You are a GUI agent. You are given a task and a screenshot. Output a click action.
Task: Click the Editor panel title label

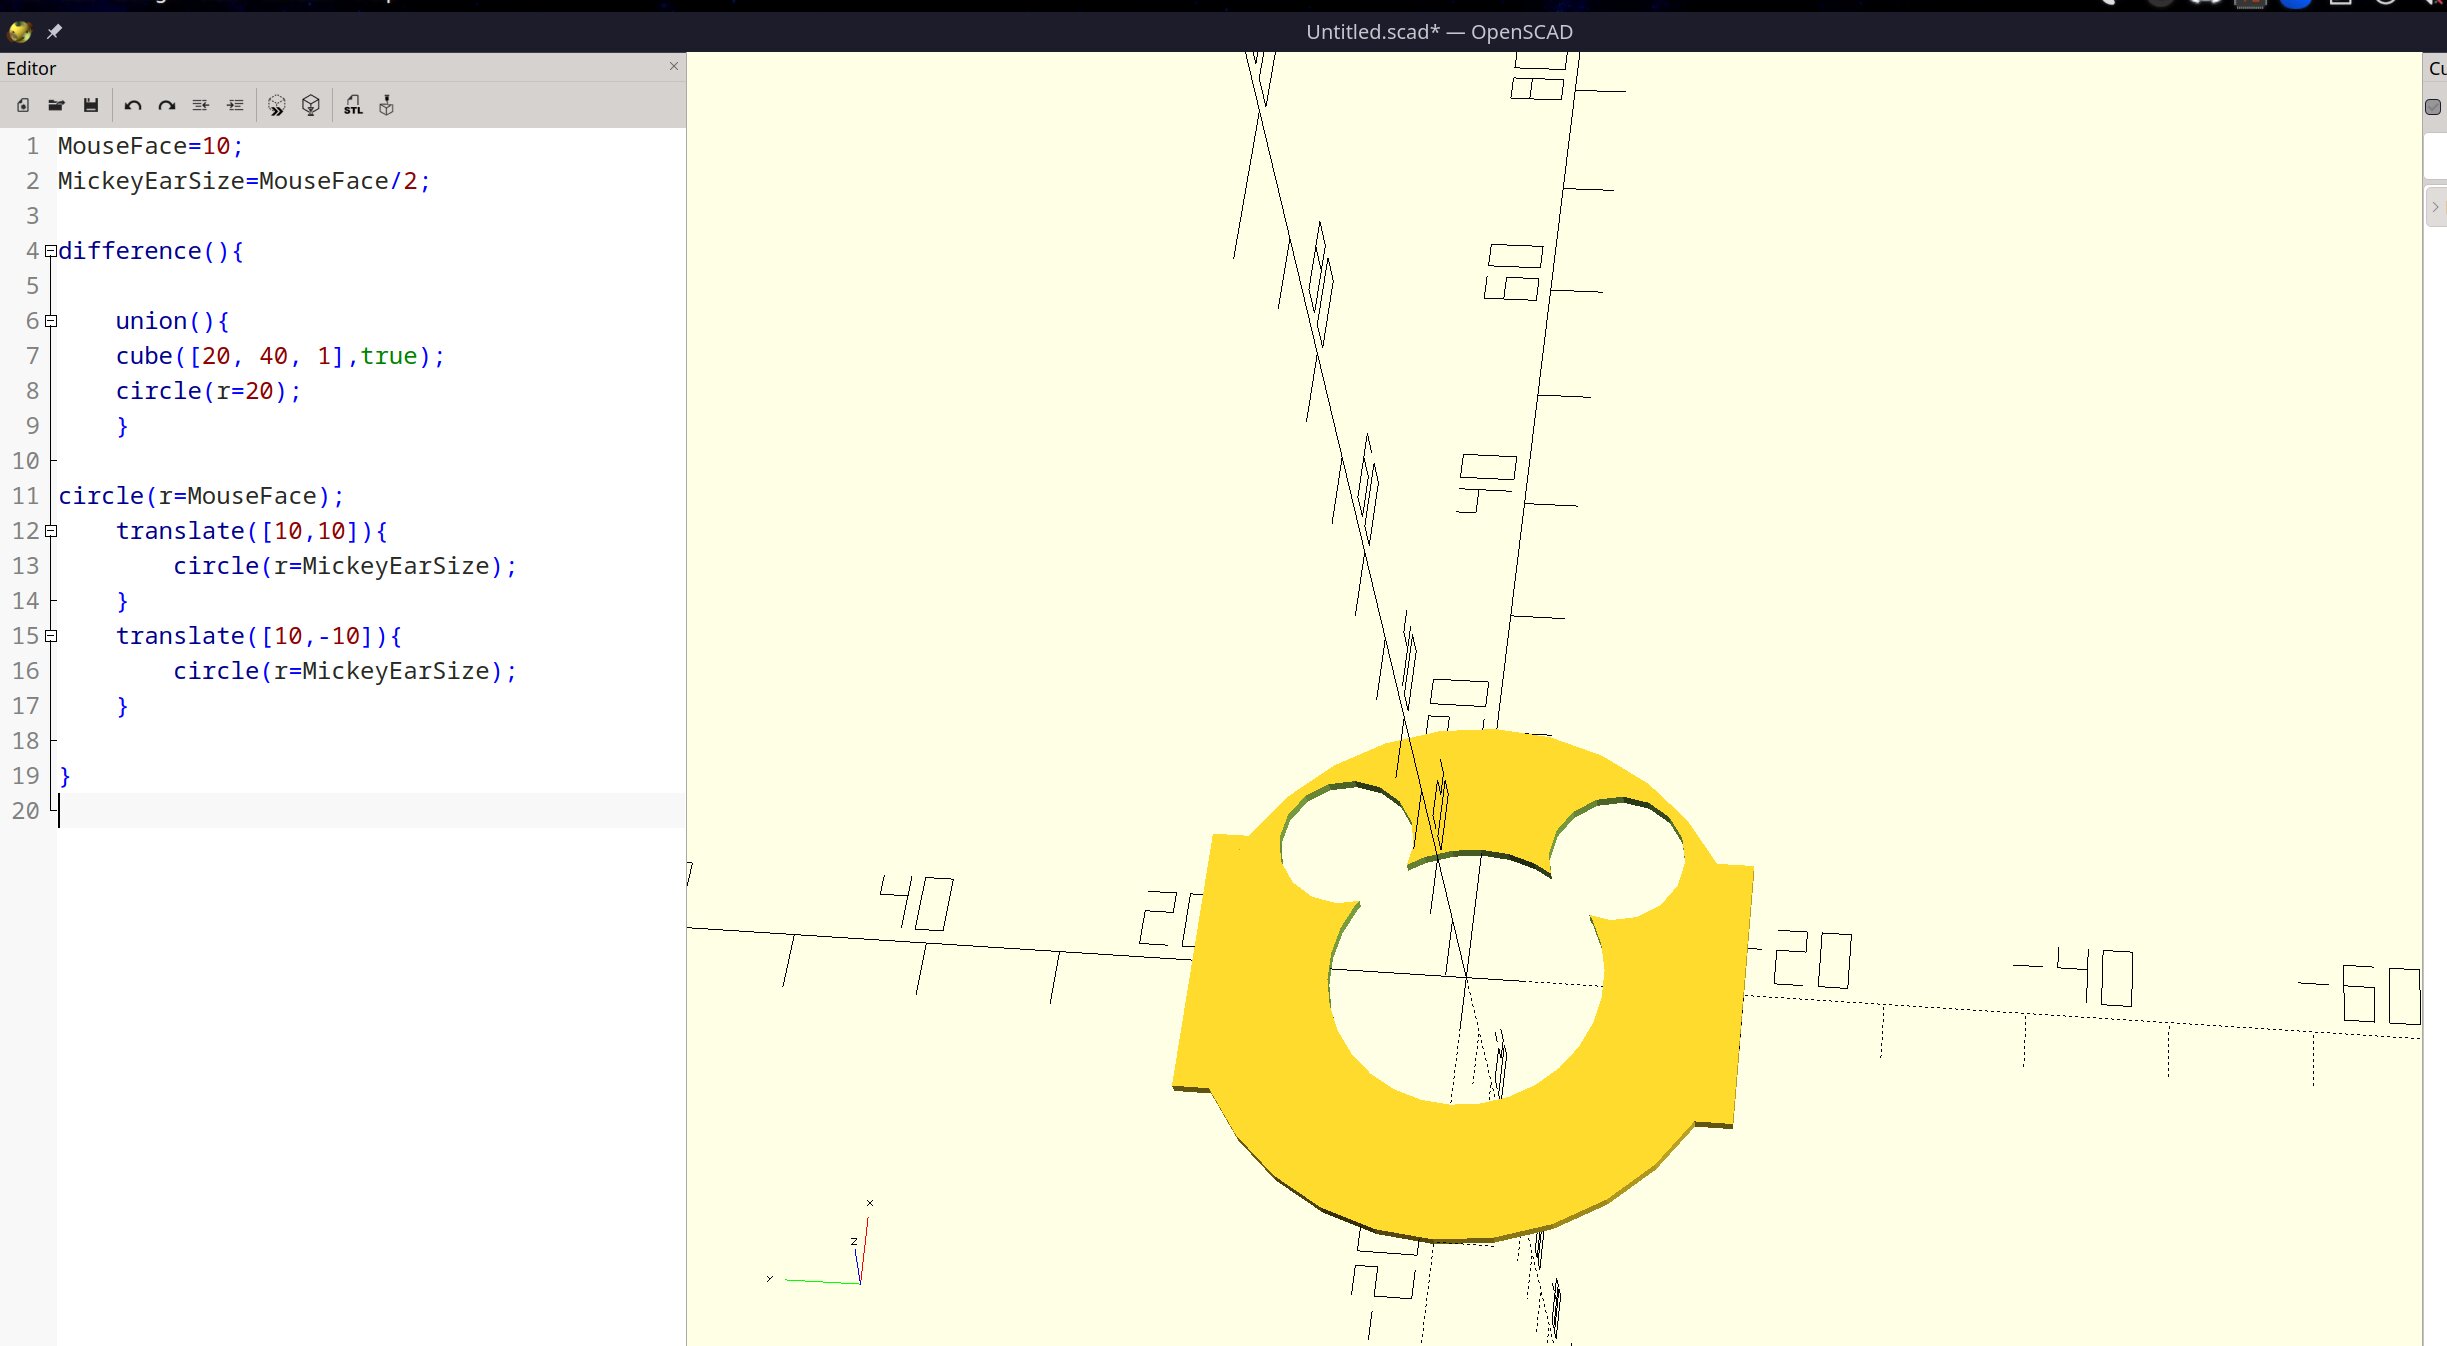31,68
